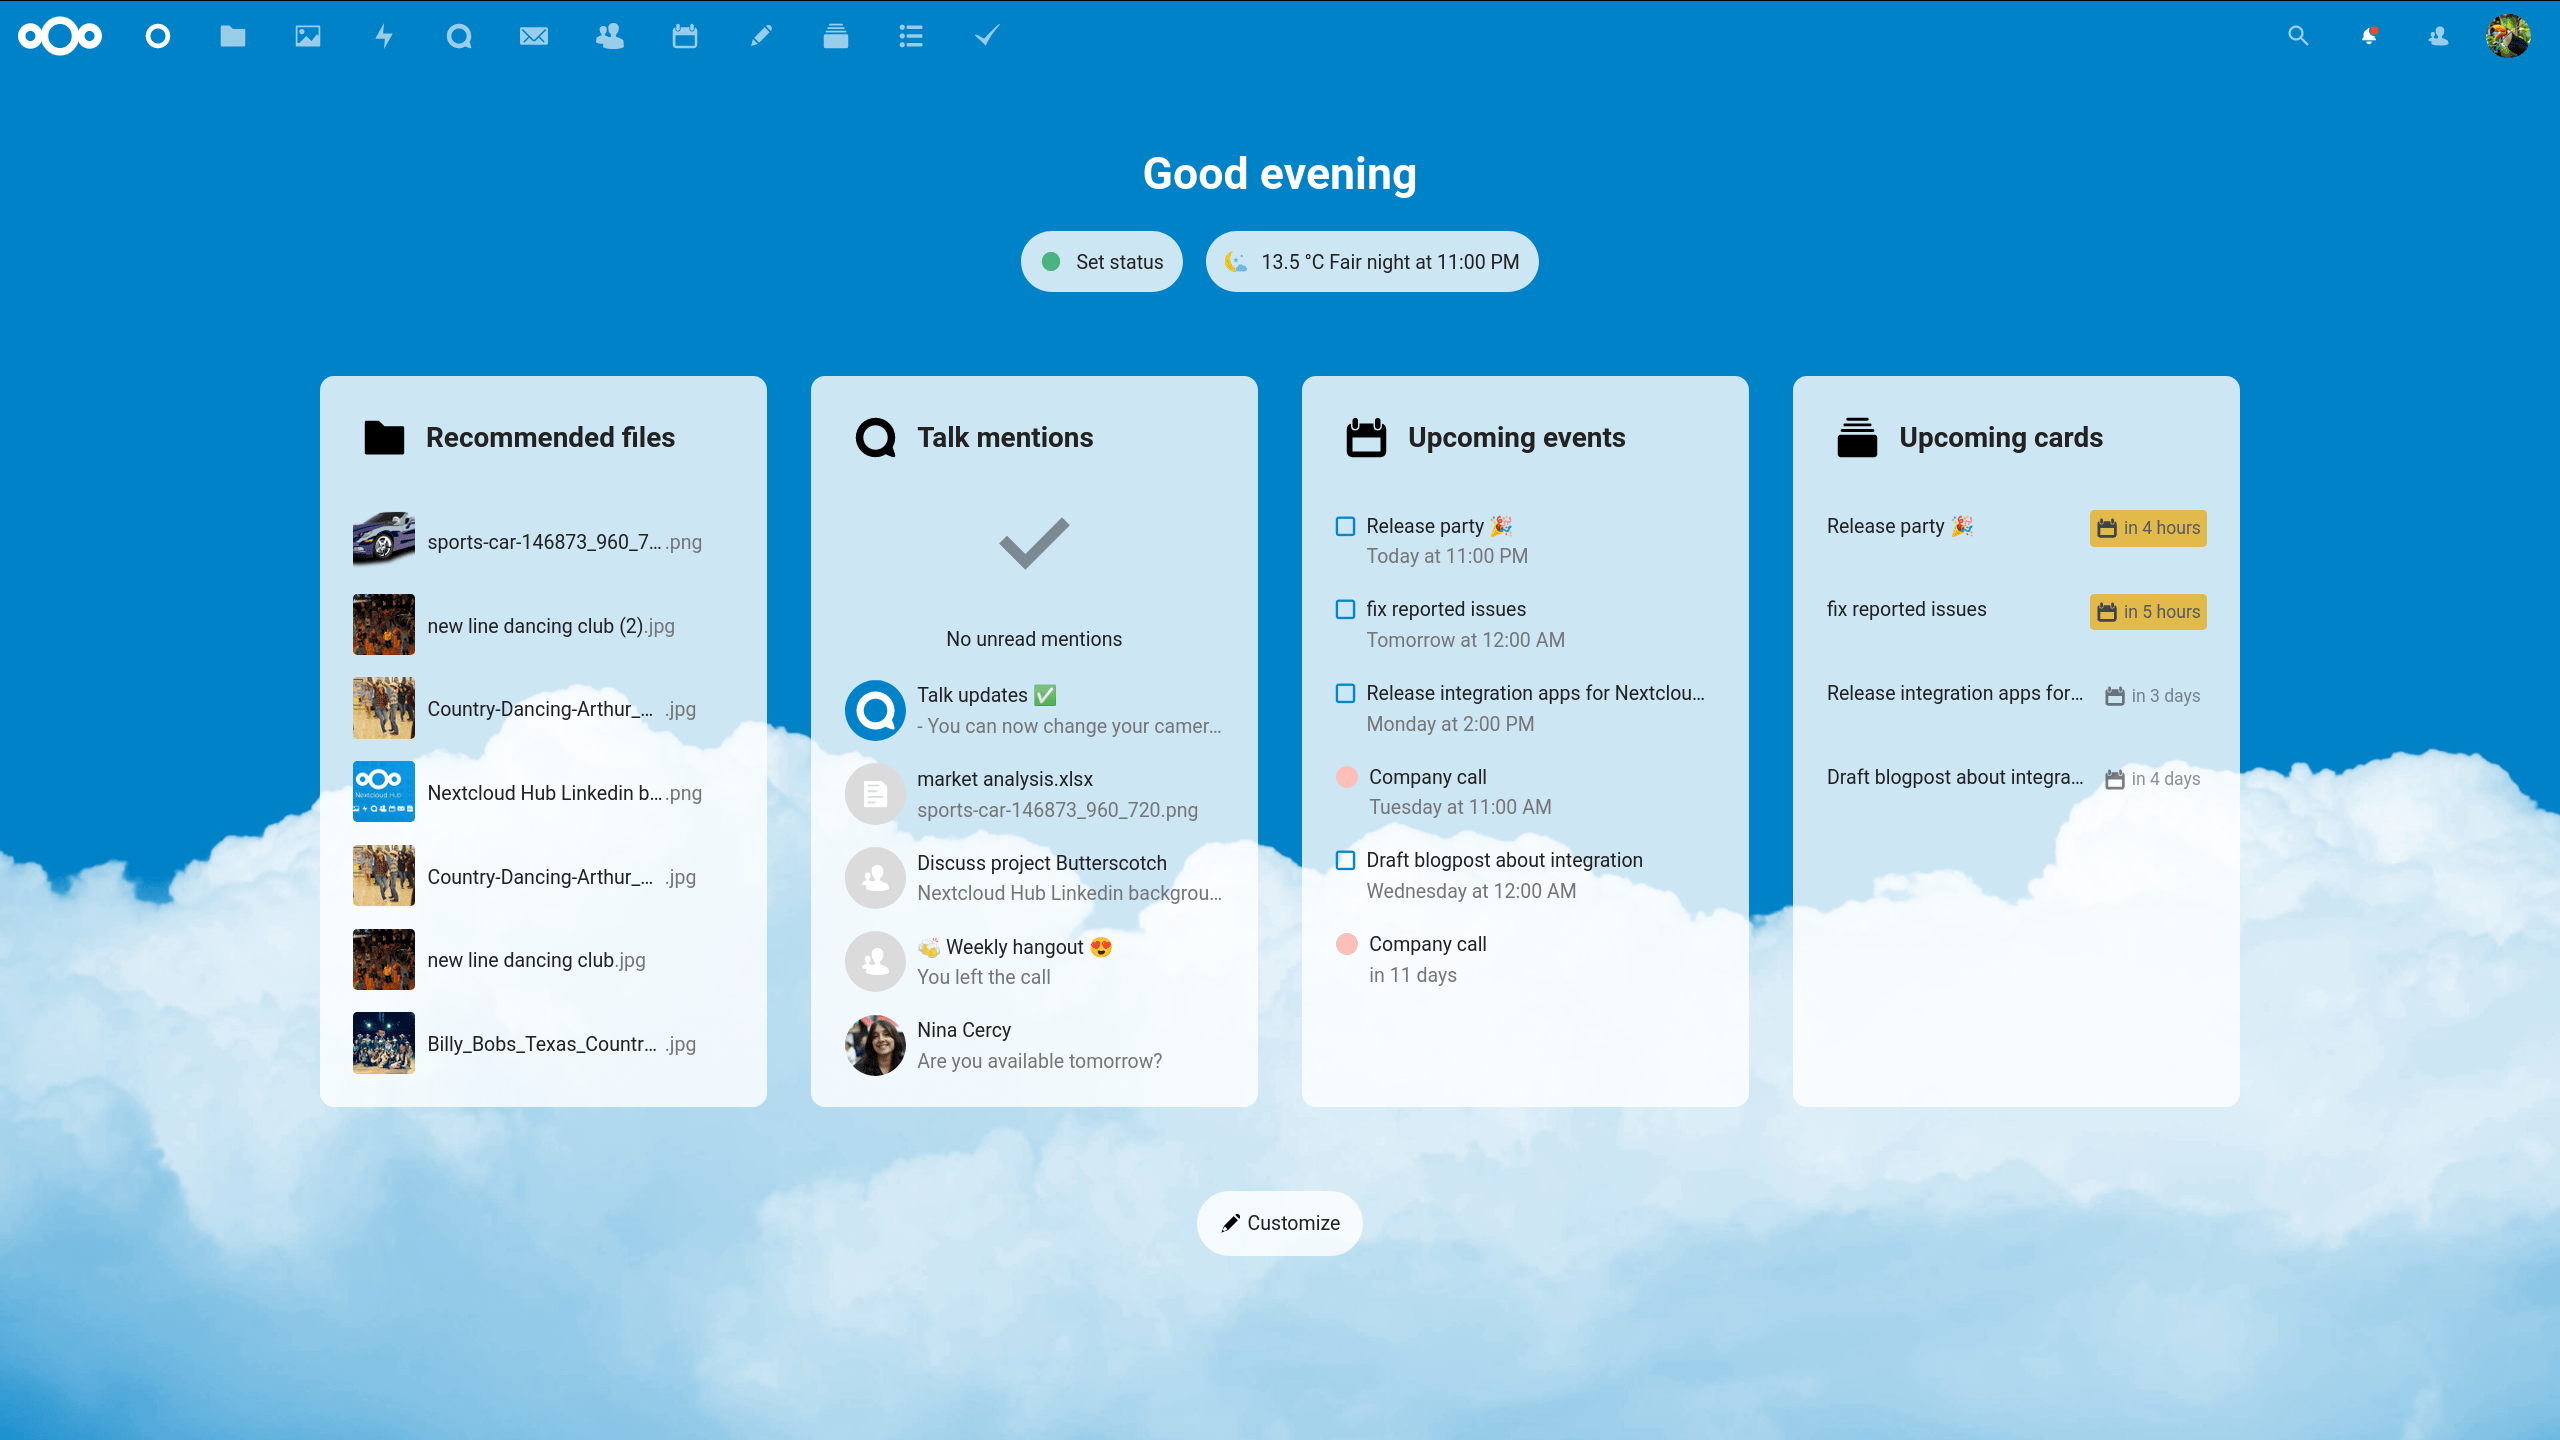Expand Talk updates message thread
Viewport: 2560px width, 1440px height.
click(x=1034, y=710)
